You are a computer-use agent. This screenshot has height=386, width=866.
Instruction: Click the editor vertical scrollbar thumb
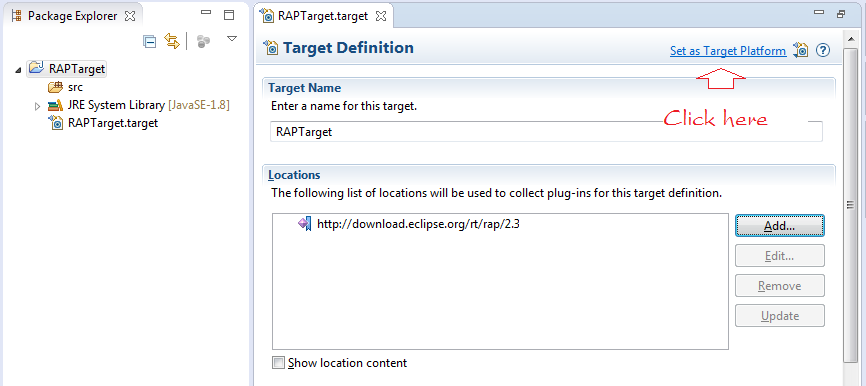(851, 204)
